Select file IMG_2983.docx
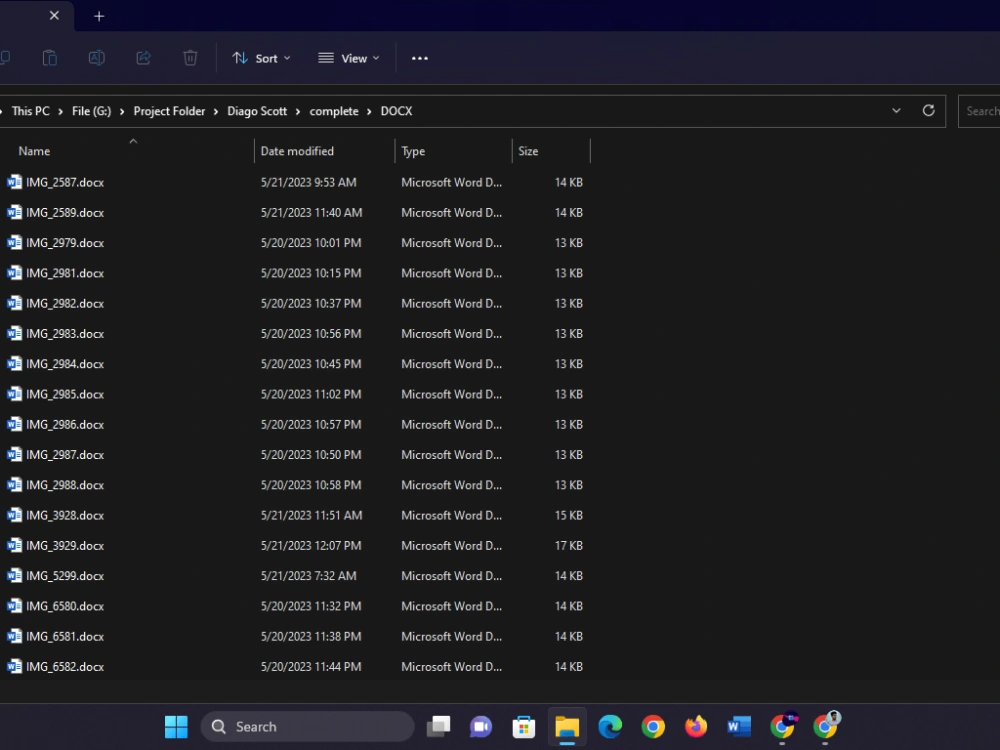Viewport: 1000px width, 750px height. 64,334
